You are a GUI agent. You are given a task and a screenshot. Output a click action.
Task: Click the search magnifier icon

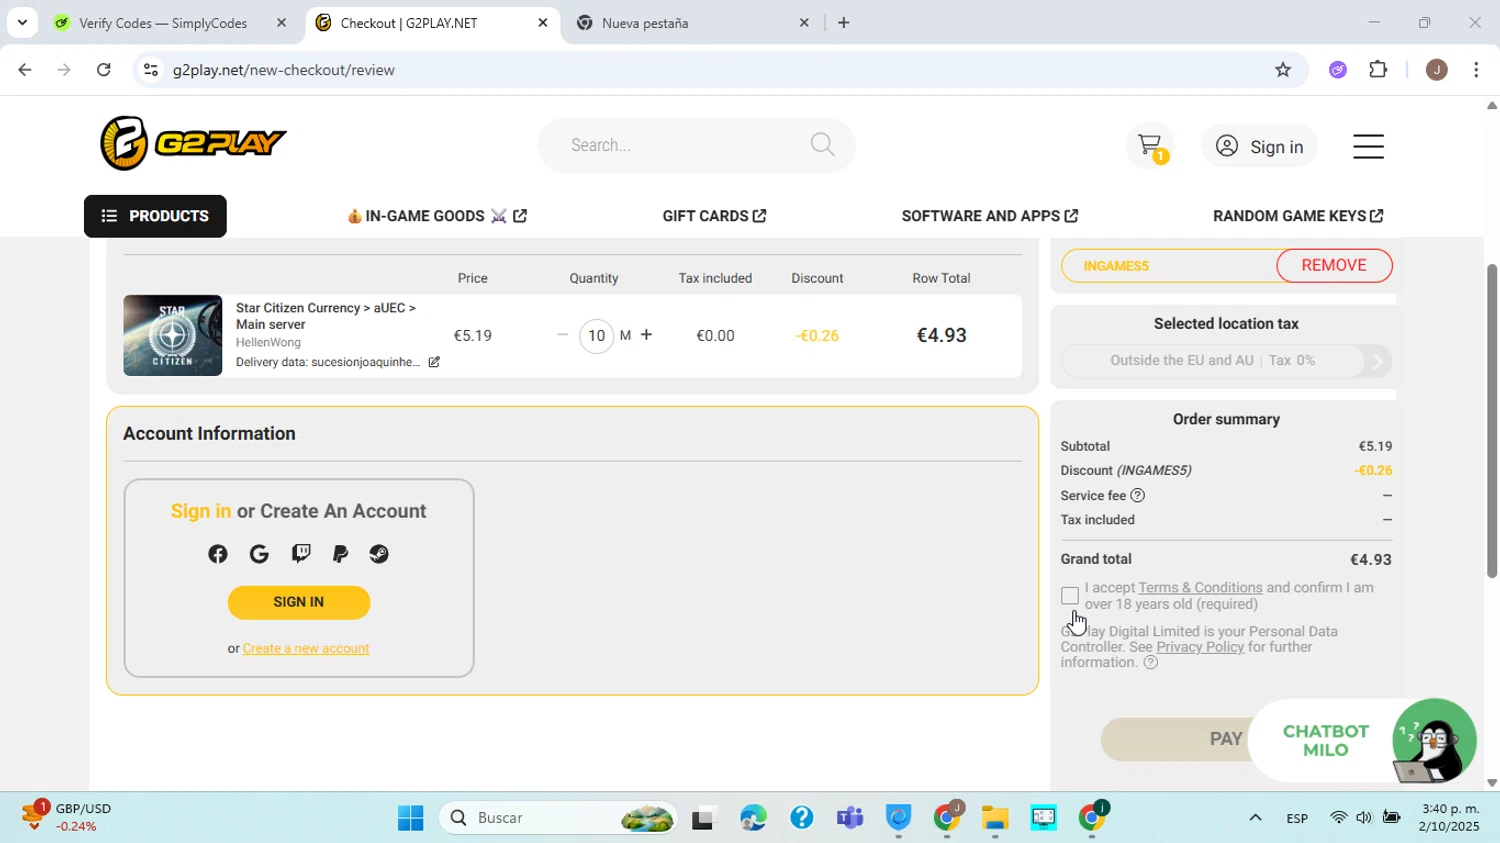(822, 145)
